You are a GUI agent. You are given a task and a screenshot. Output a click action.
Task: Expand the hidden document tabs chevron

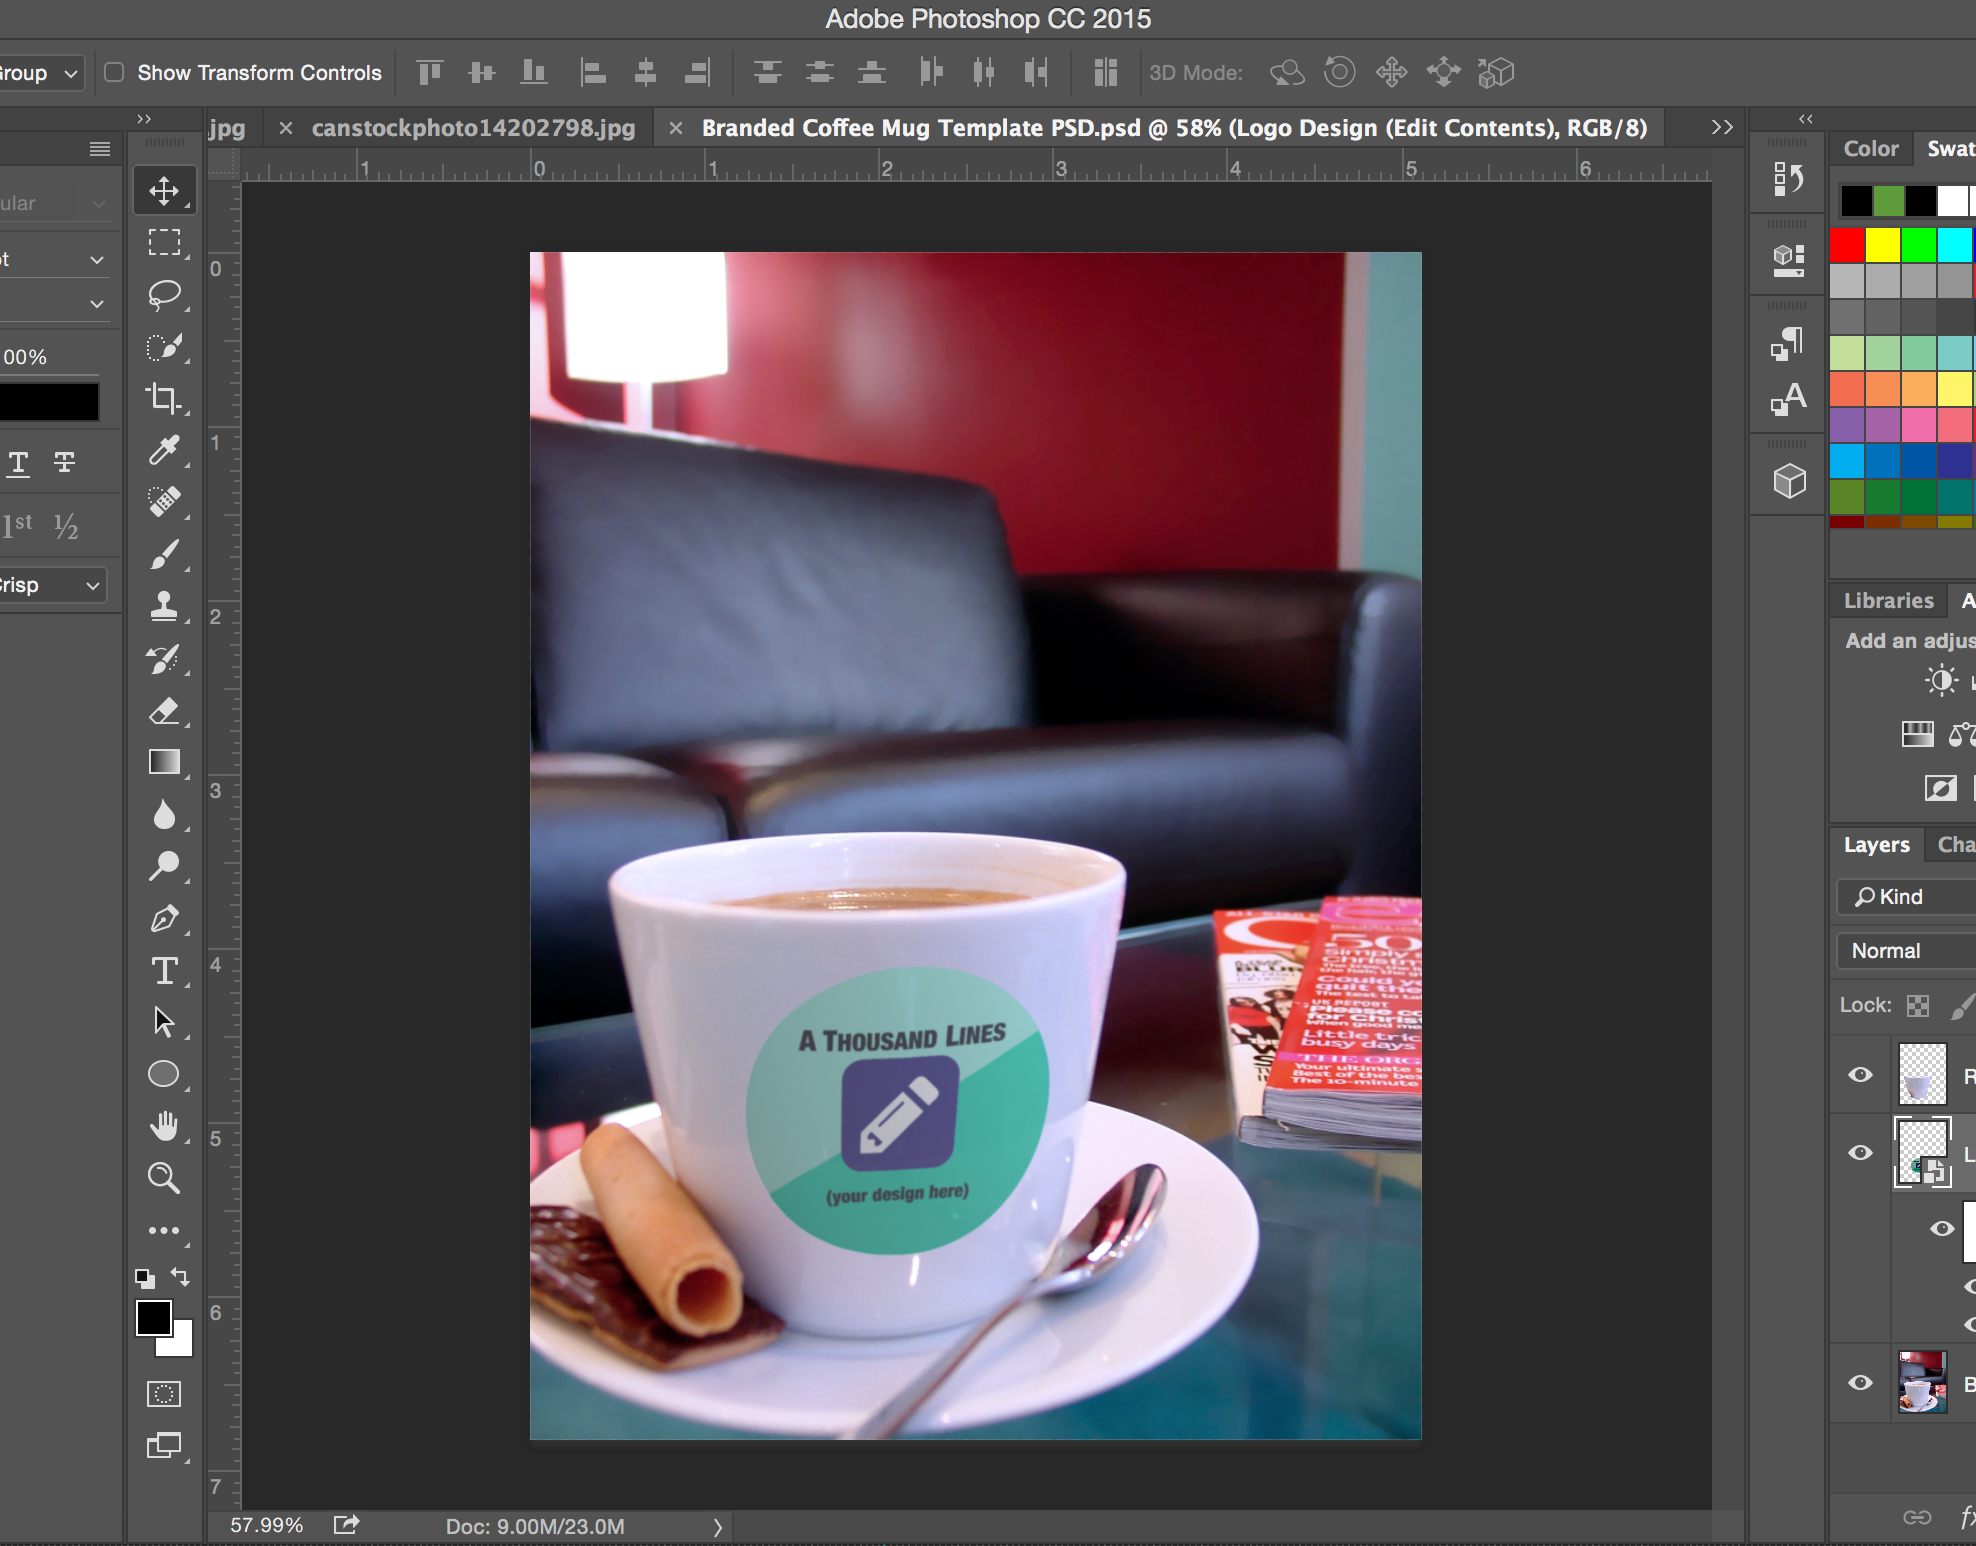tap(1721, 127)
